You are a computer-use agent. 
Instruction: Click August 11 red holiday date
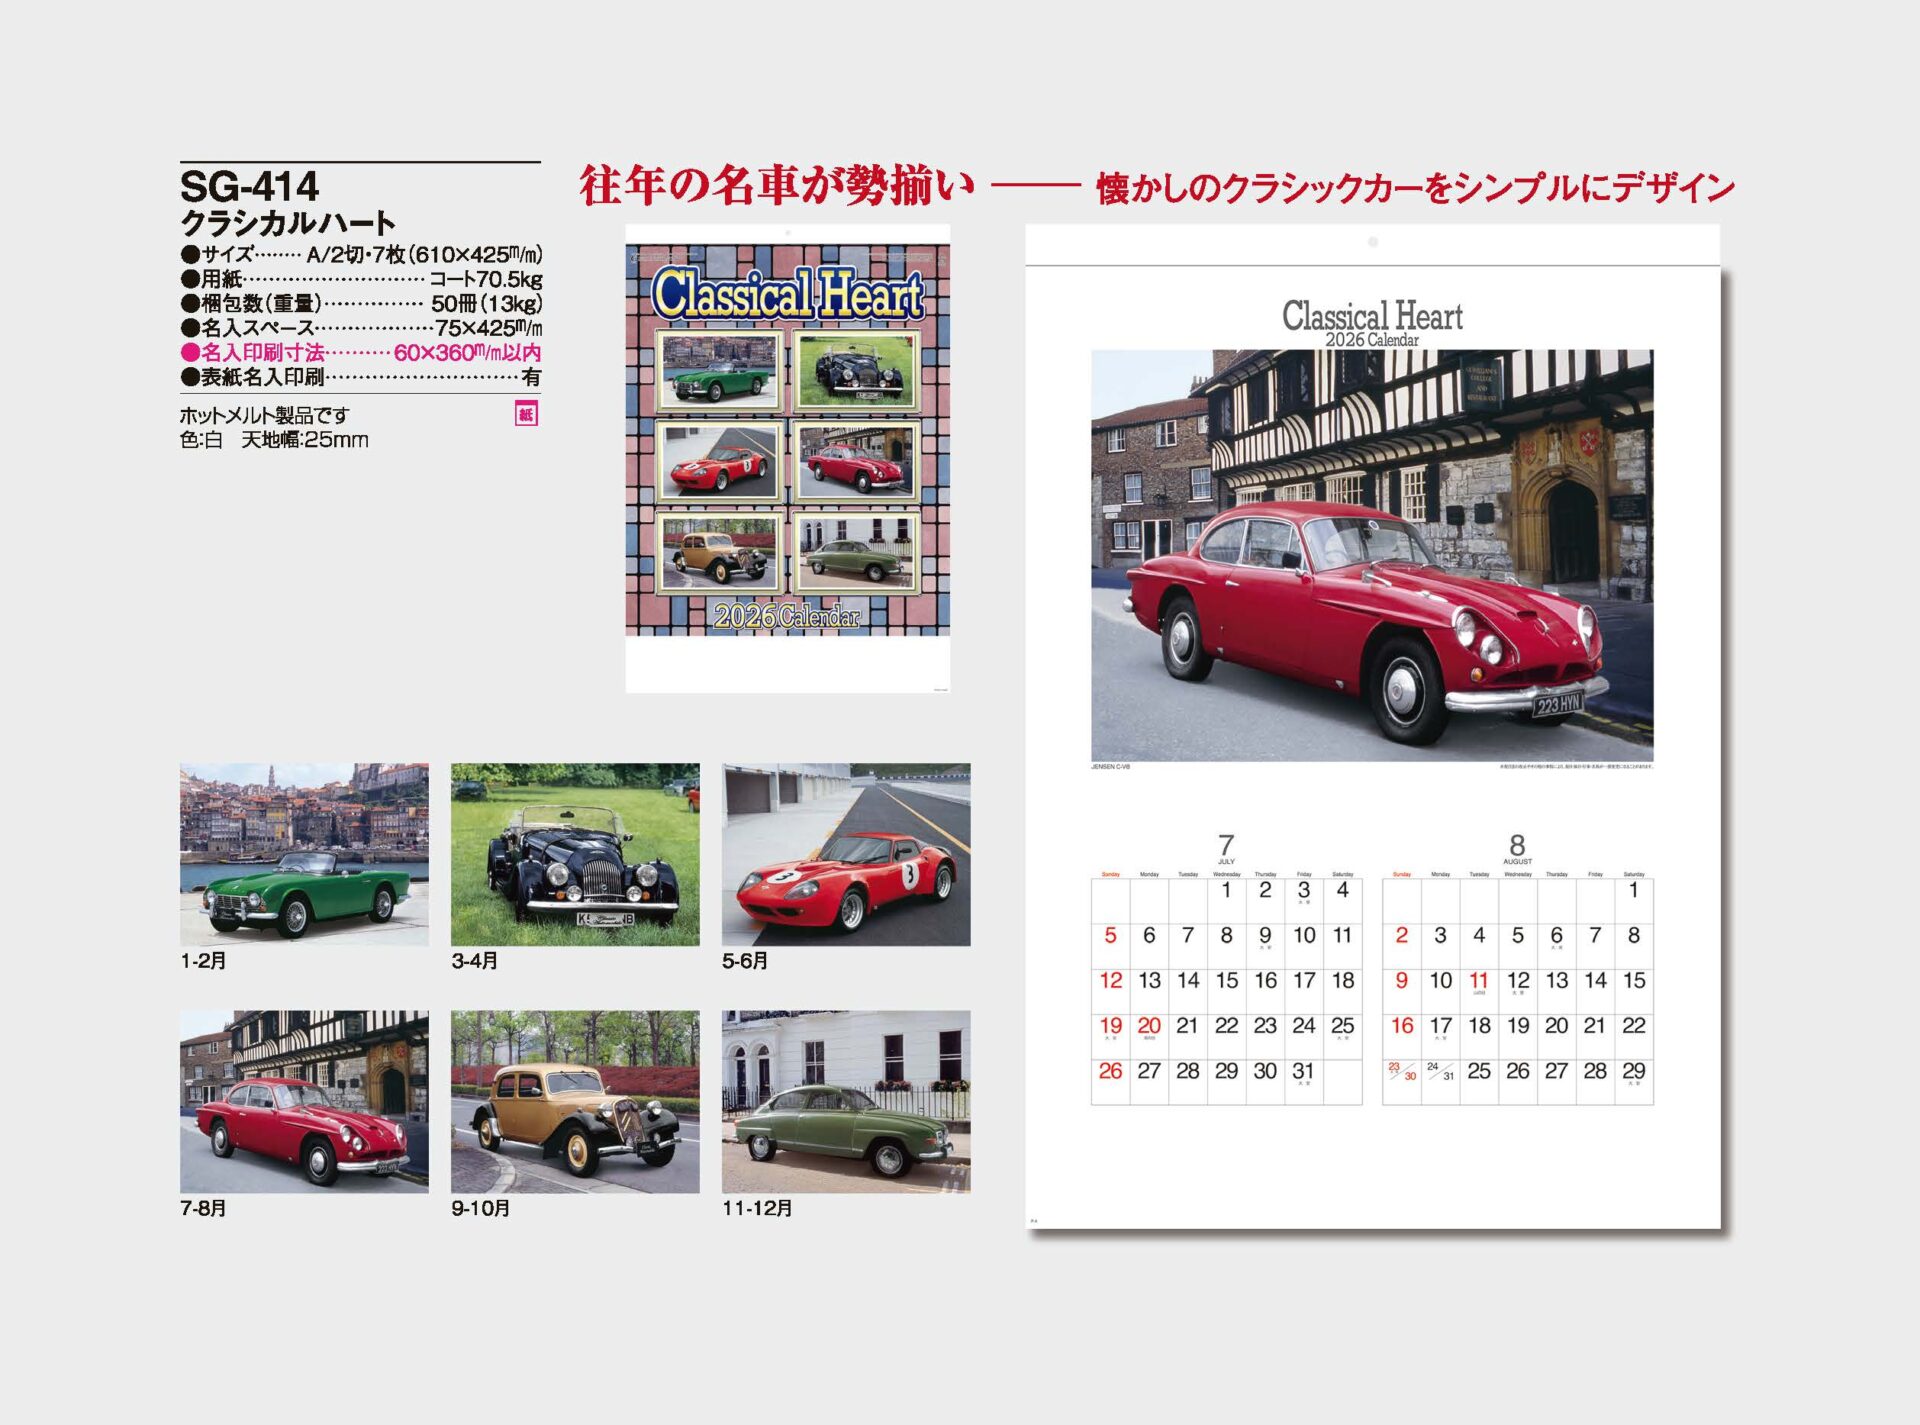coord(1479,981)
